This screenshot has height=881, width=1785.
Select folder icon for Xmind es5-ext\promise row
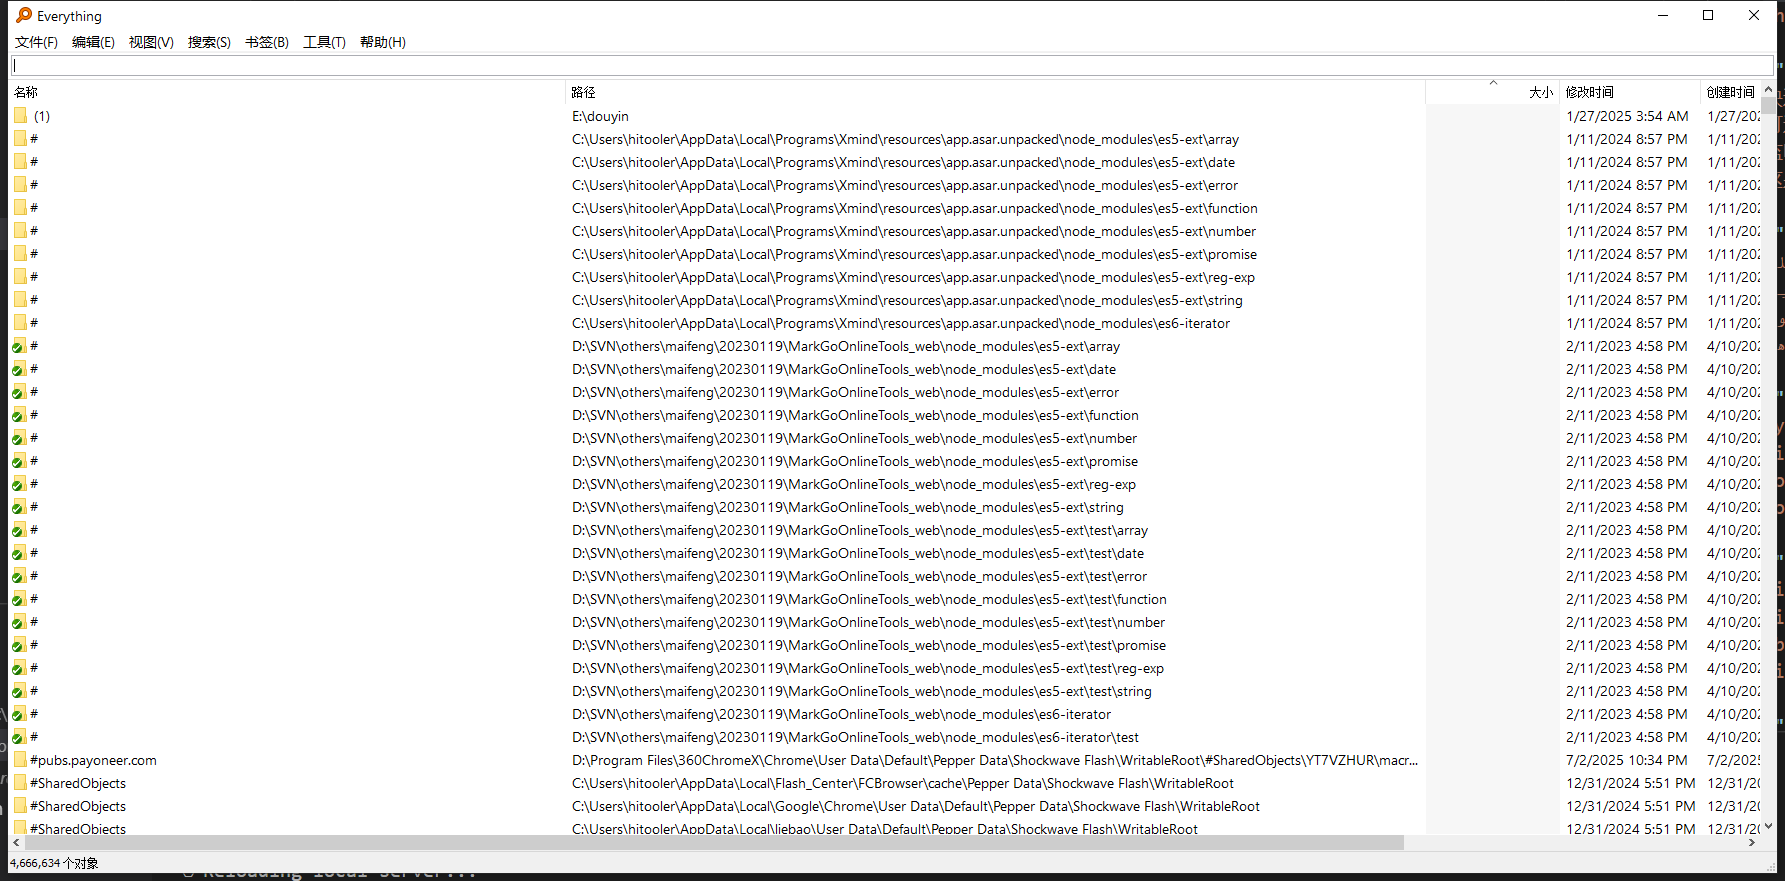20,254
